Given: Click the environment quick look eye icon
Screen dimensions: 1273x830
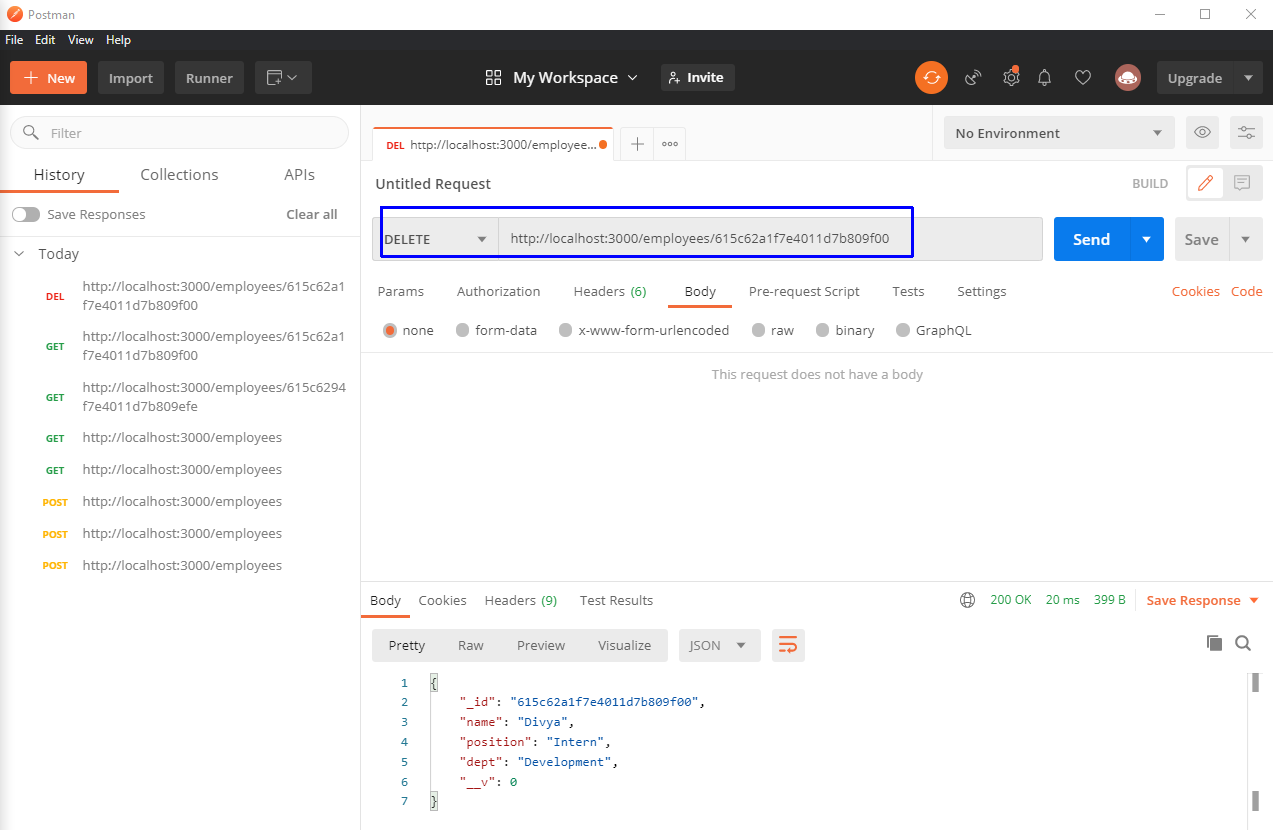Looking at the screenshot, I should tap(1203, 132).
